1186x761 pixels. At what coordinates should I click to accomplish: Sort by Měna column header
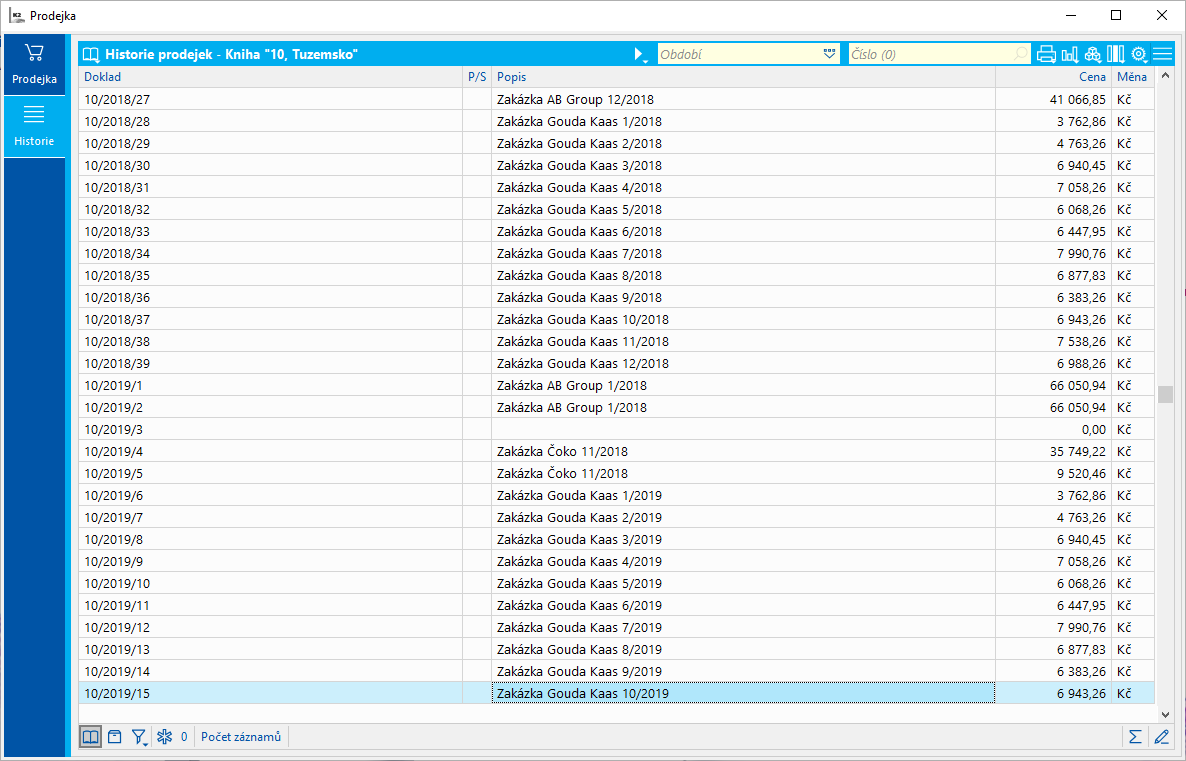tap(1132, 77)
